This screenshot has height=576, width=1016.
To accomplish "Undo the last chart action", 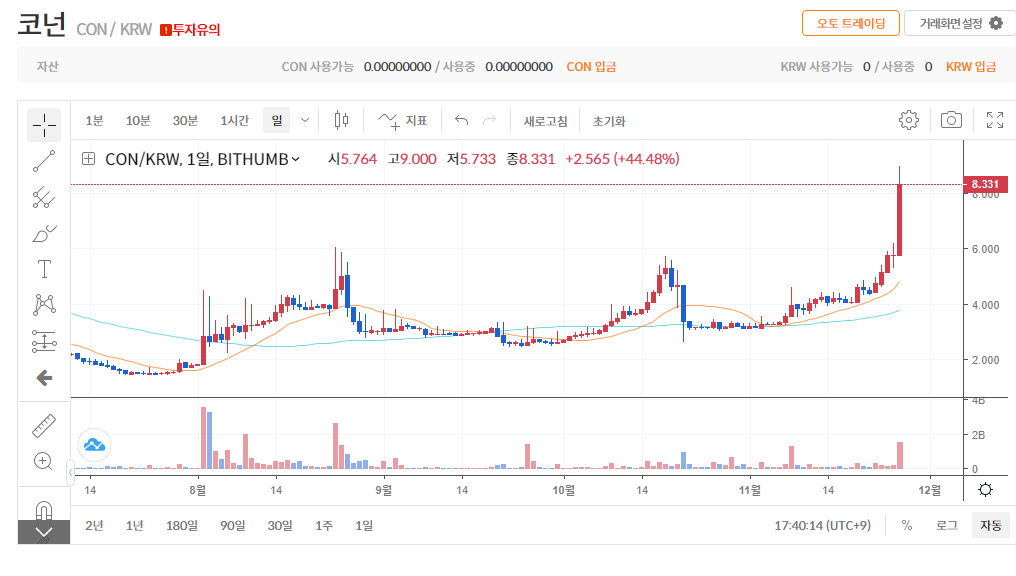I will coord(461,121).
